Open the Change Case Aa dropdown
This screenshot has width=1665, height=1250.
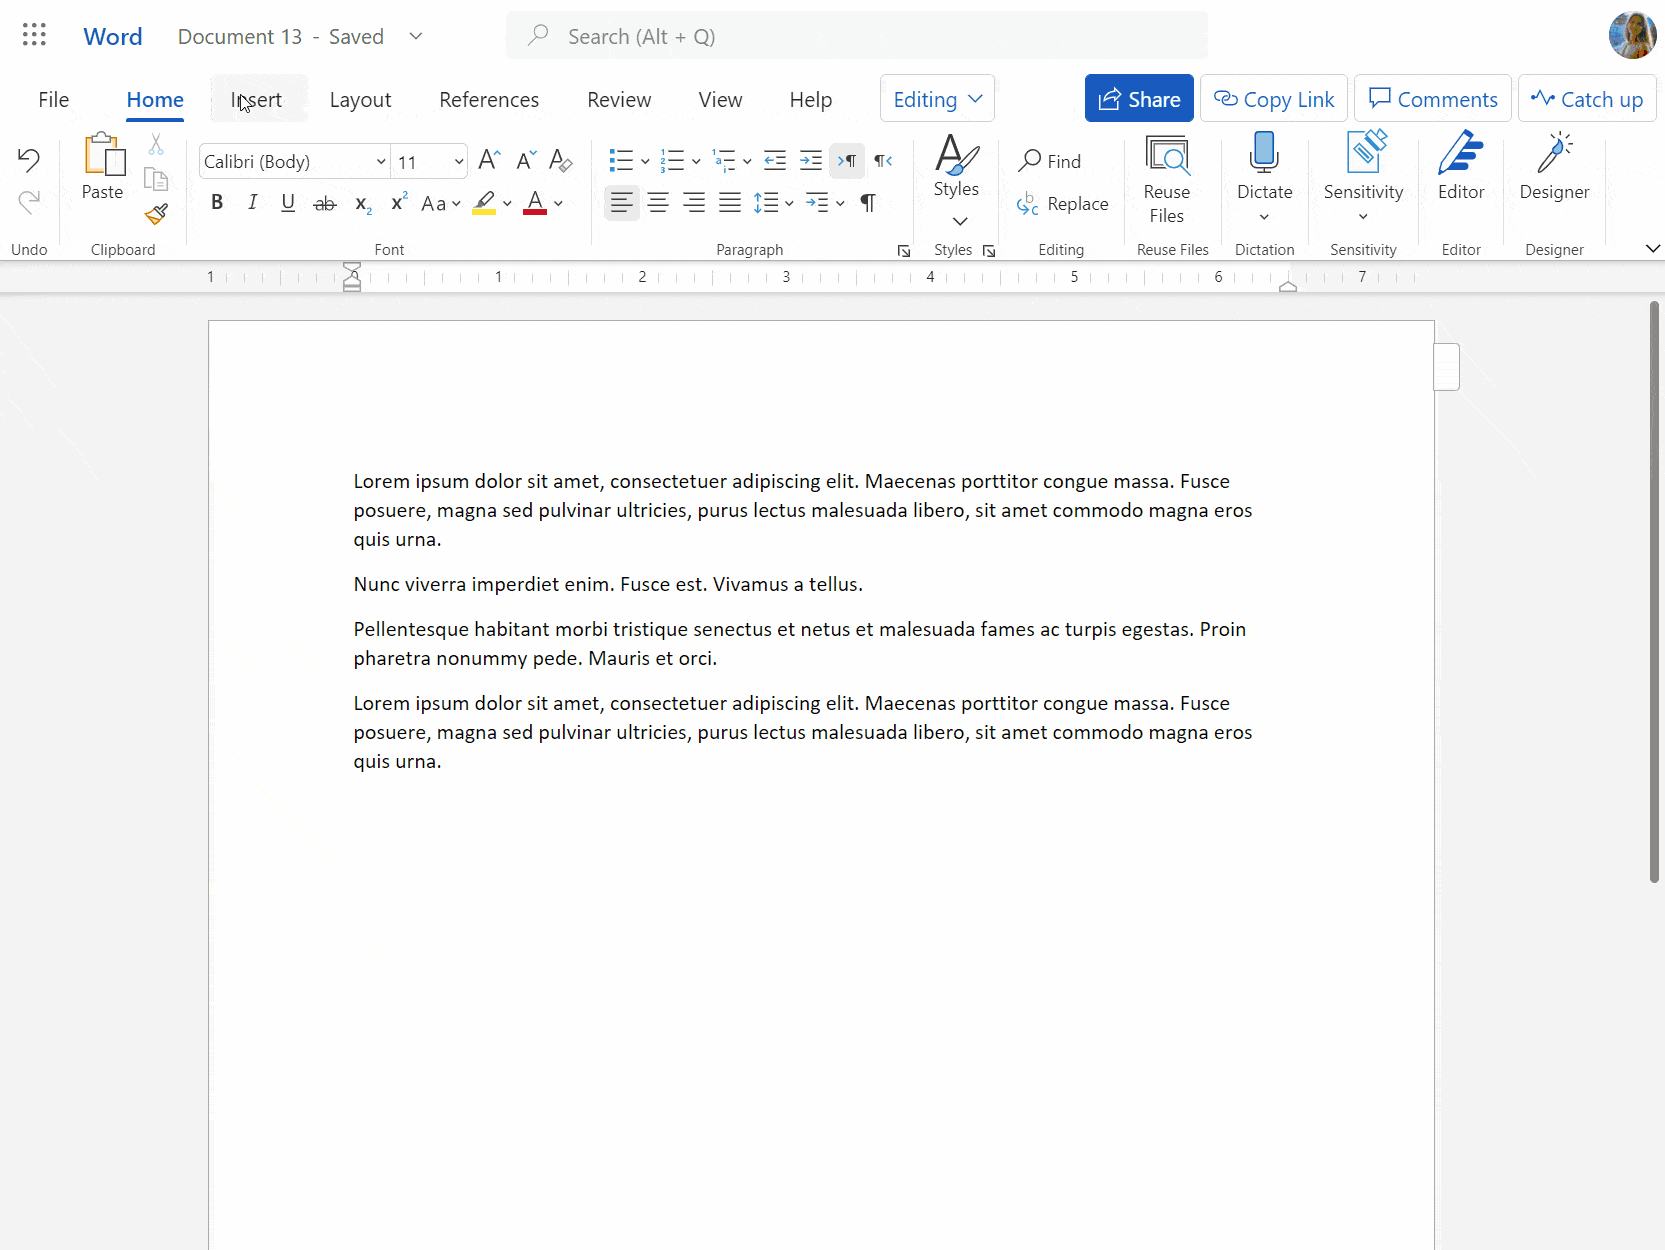pyautogui.click(x=441, y=204)
